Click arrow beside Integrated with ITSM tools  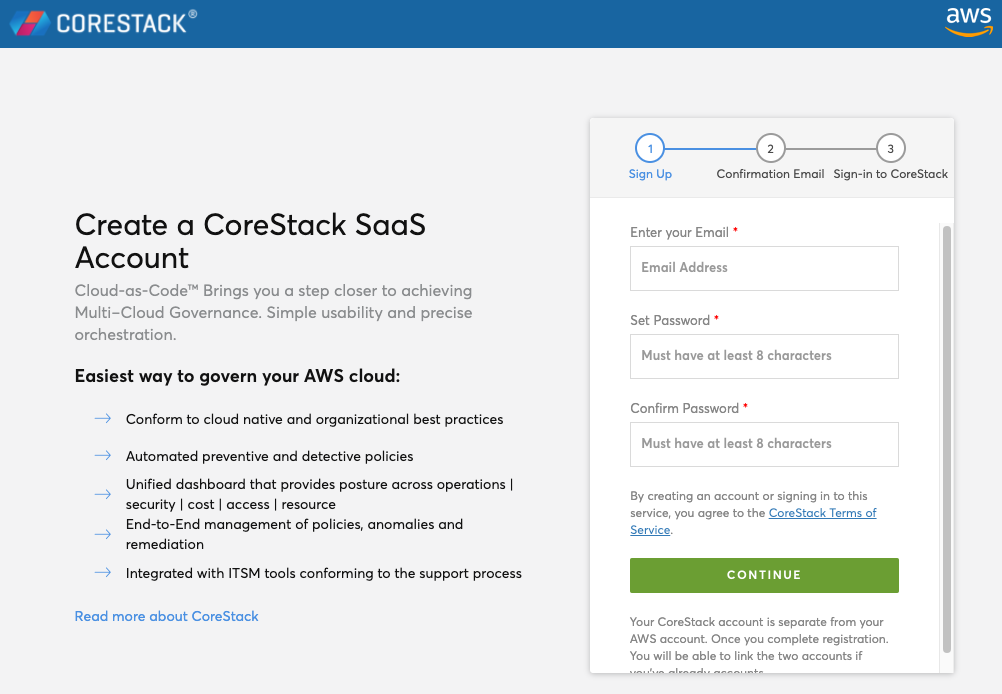103,573
